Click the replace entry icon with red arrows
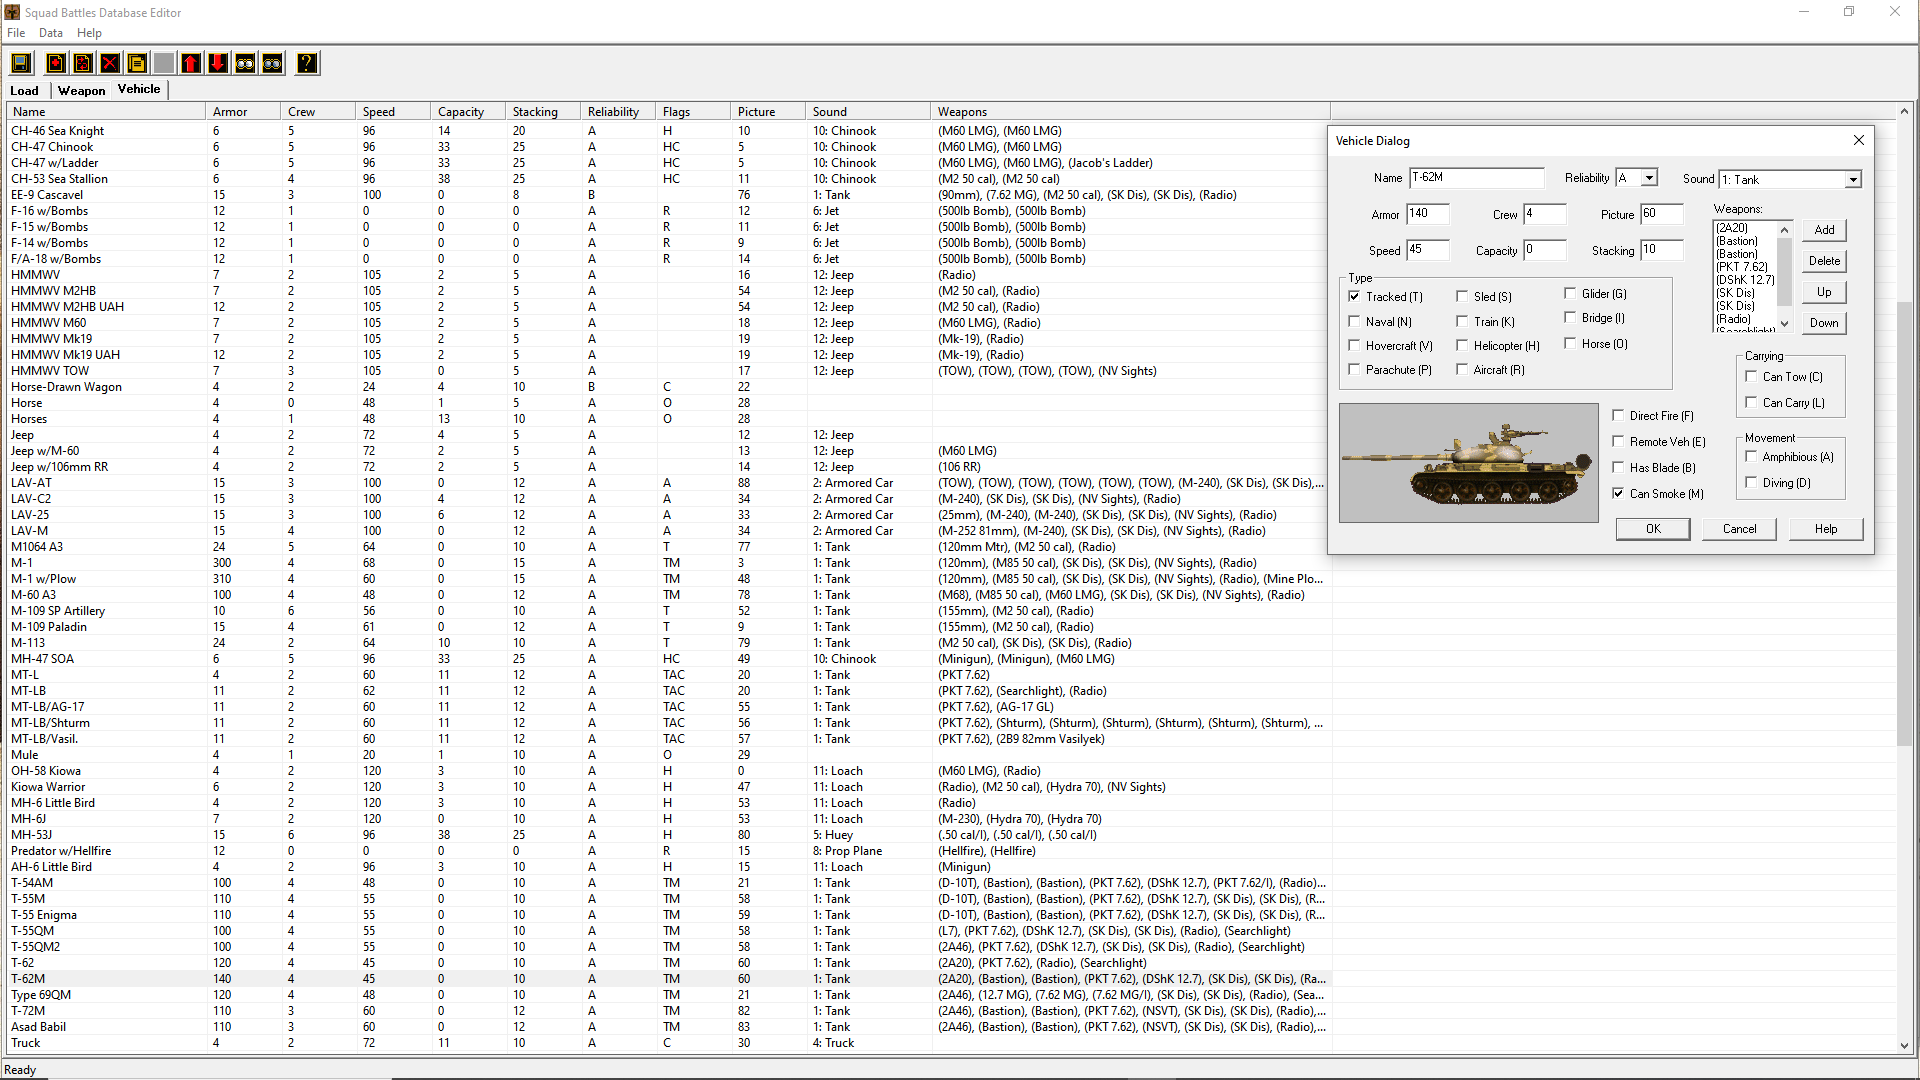 pos(83,64)
